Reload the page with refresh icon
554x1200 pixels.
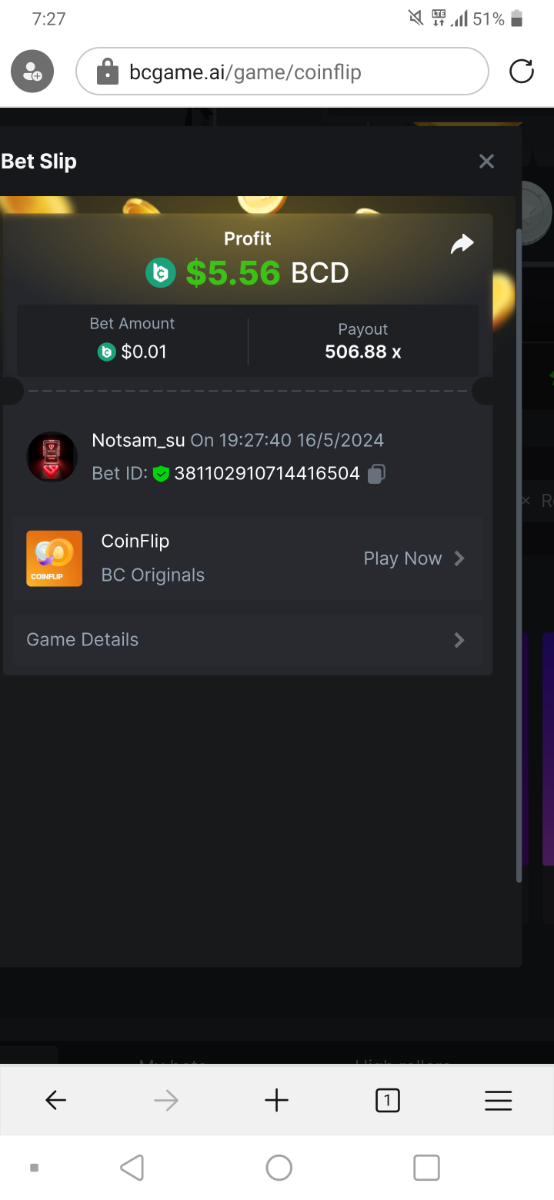pos(521,71)
